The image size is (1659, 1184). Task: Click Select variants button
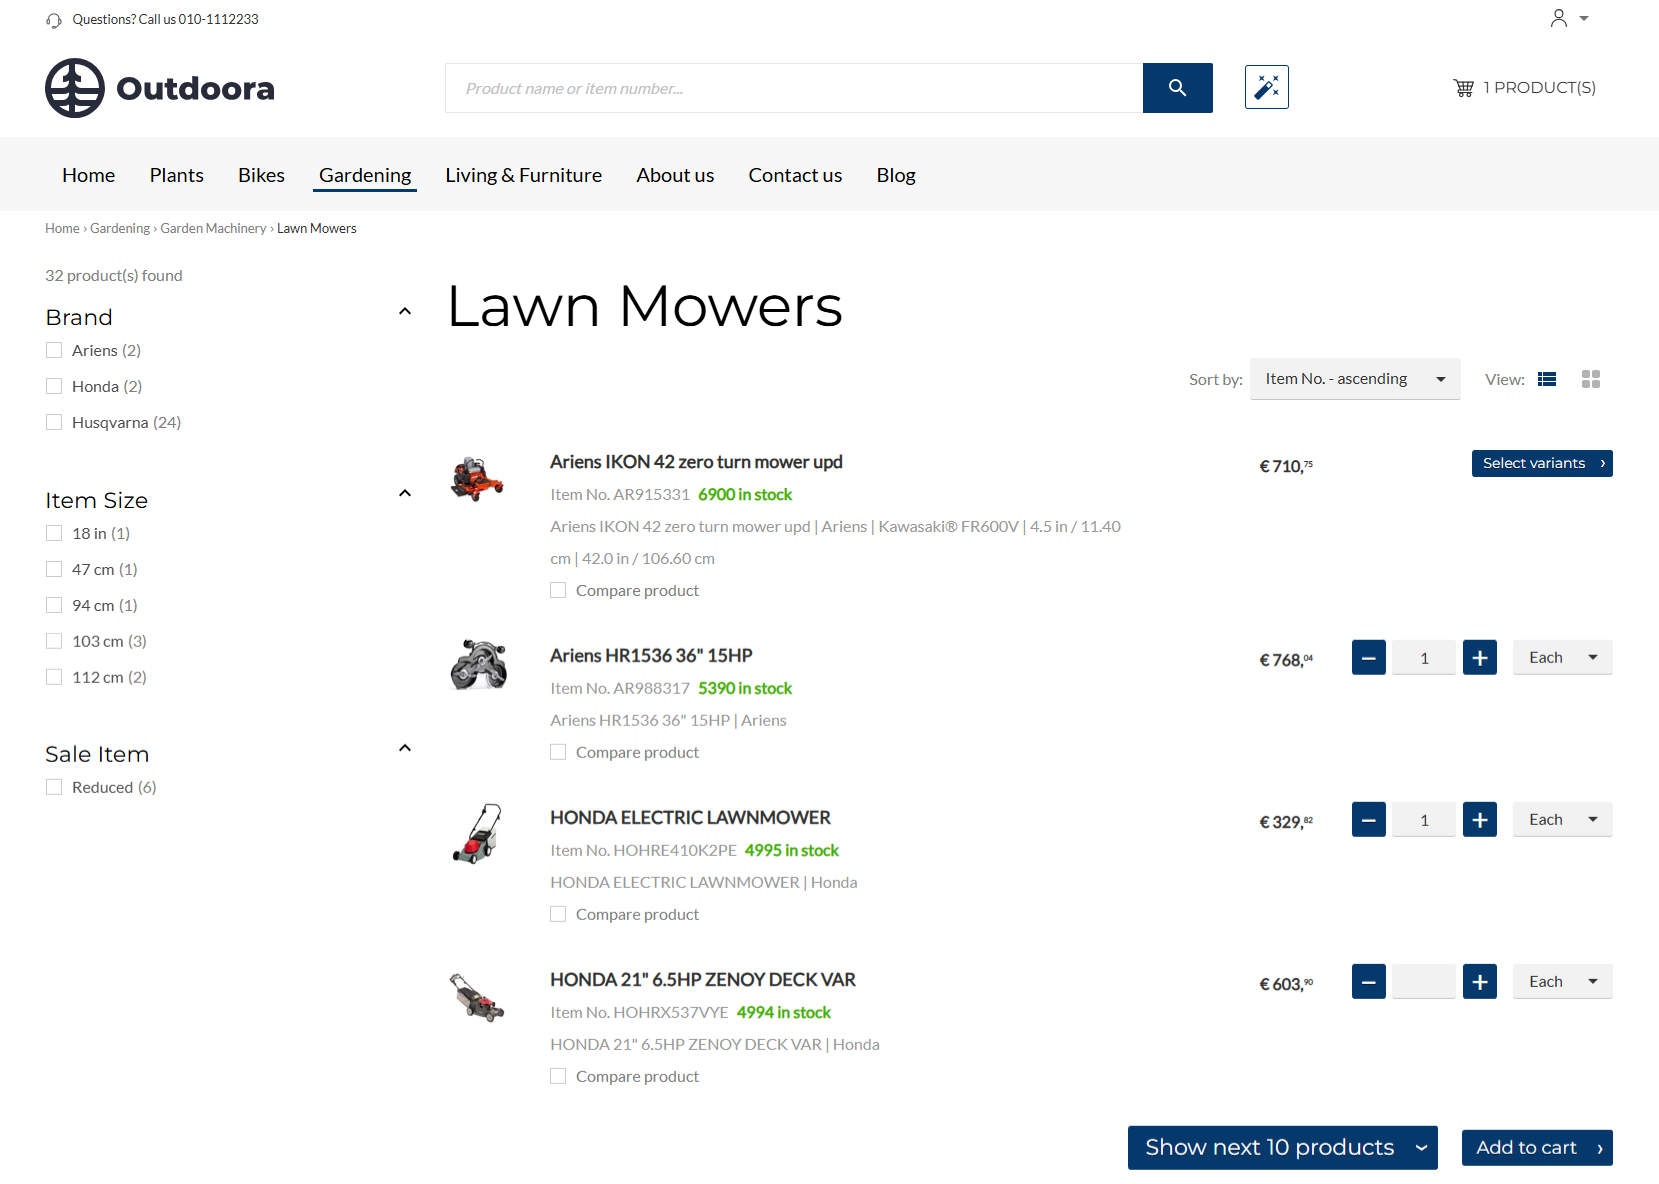coord(1541,463)
